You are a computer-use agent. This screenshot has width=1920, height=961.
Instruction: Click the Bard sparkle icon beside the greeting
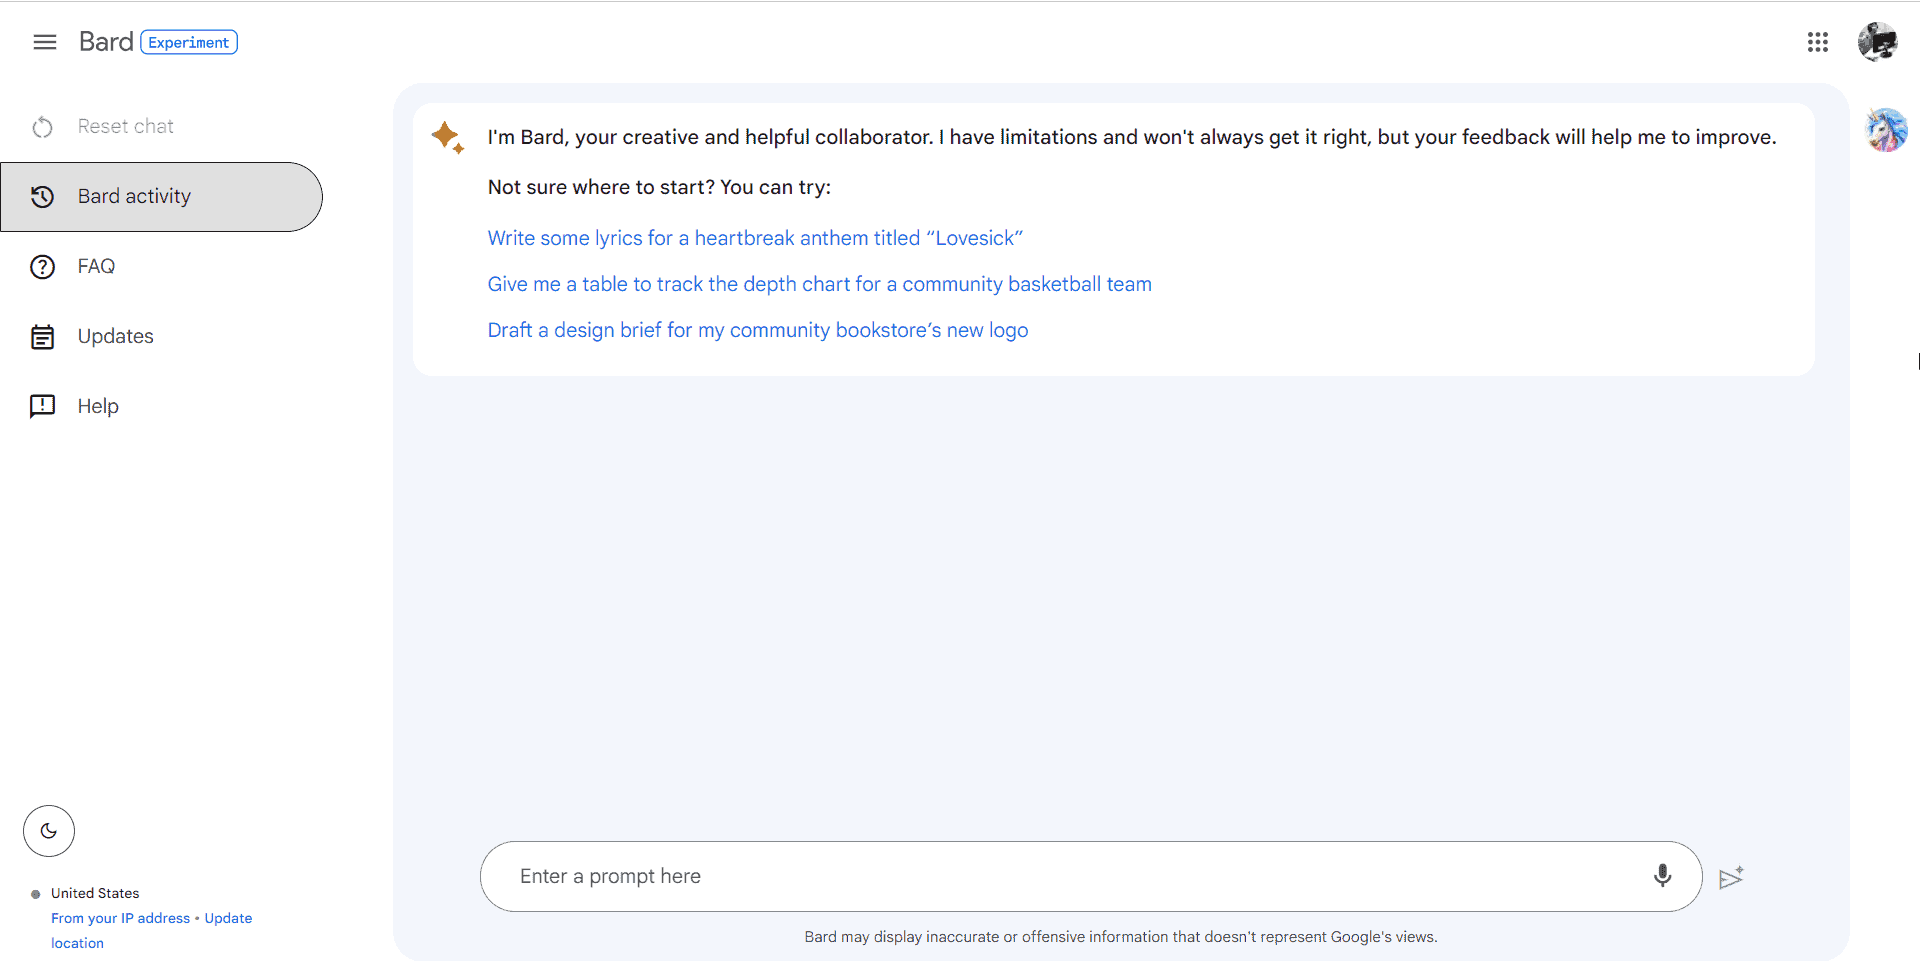(x=447, y=137)
